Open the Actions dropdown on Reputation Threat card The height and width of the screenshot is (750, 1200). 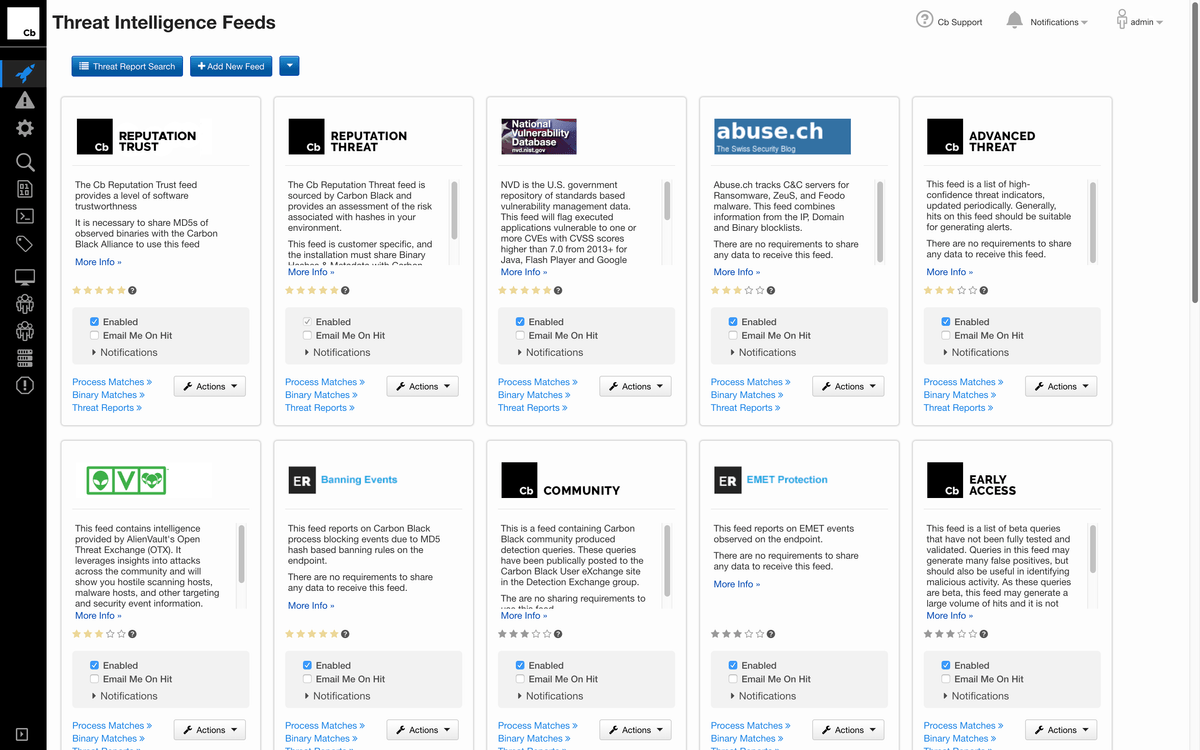pyautogui.click(x=423, y=386)
